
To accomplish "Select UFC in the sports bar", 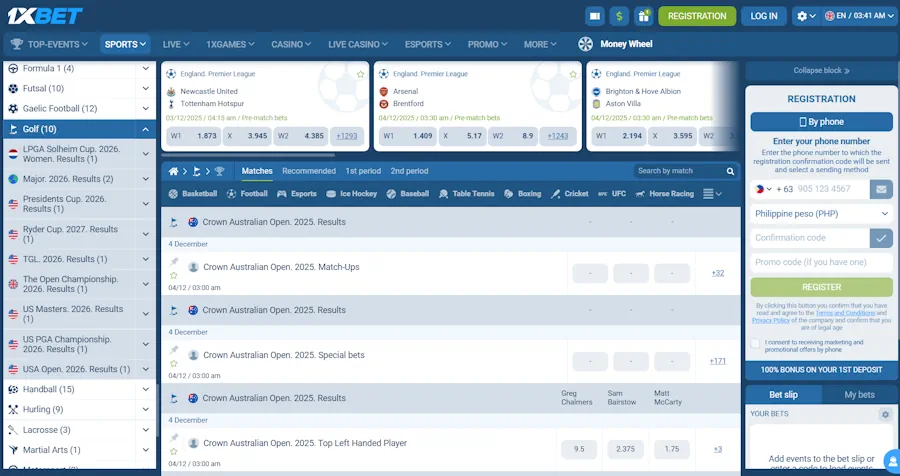I will [612, 194].
